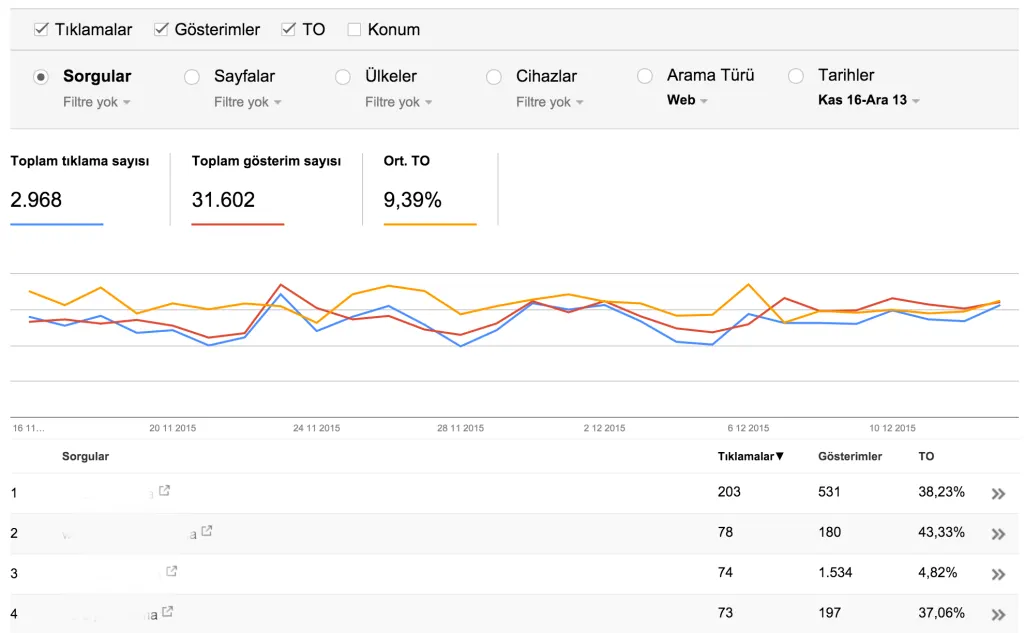
Task: Open the 'Kas 16-Ara 13' date range dropdown
Action: [869, 100]
